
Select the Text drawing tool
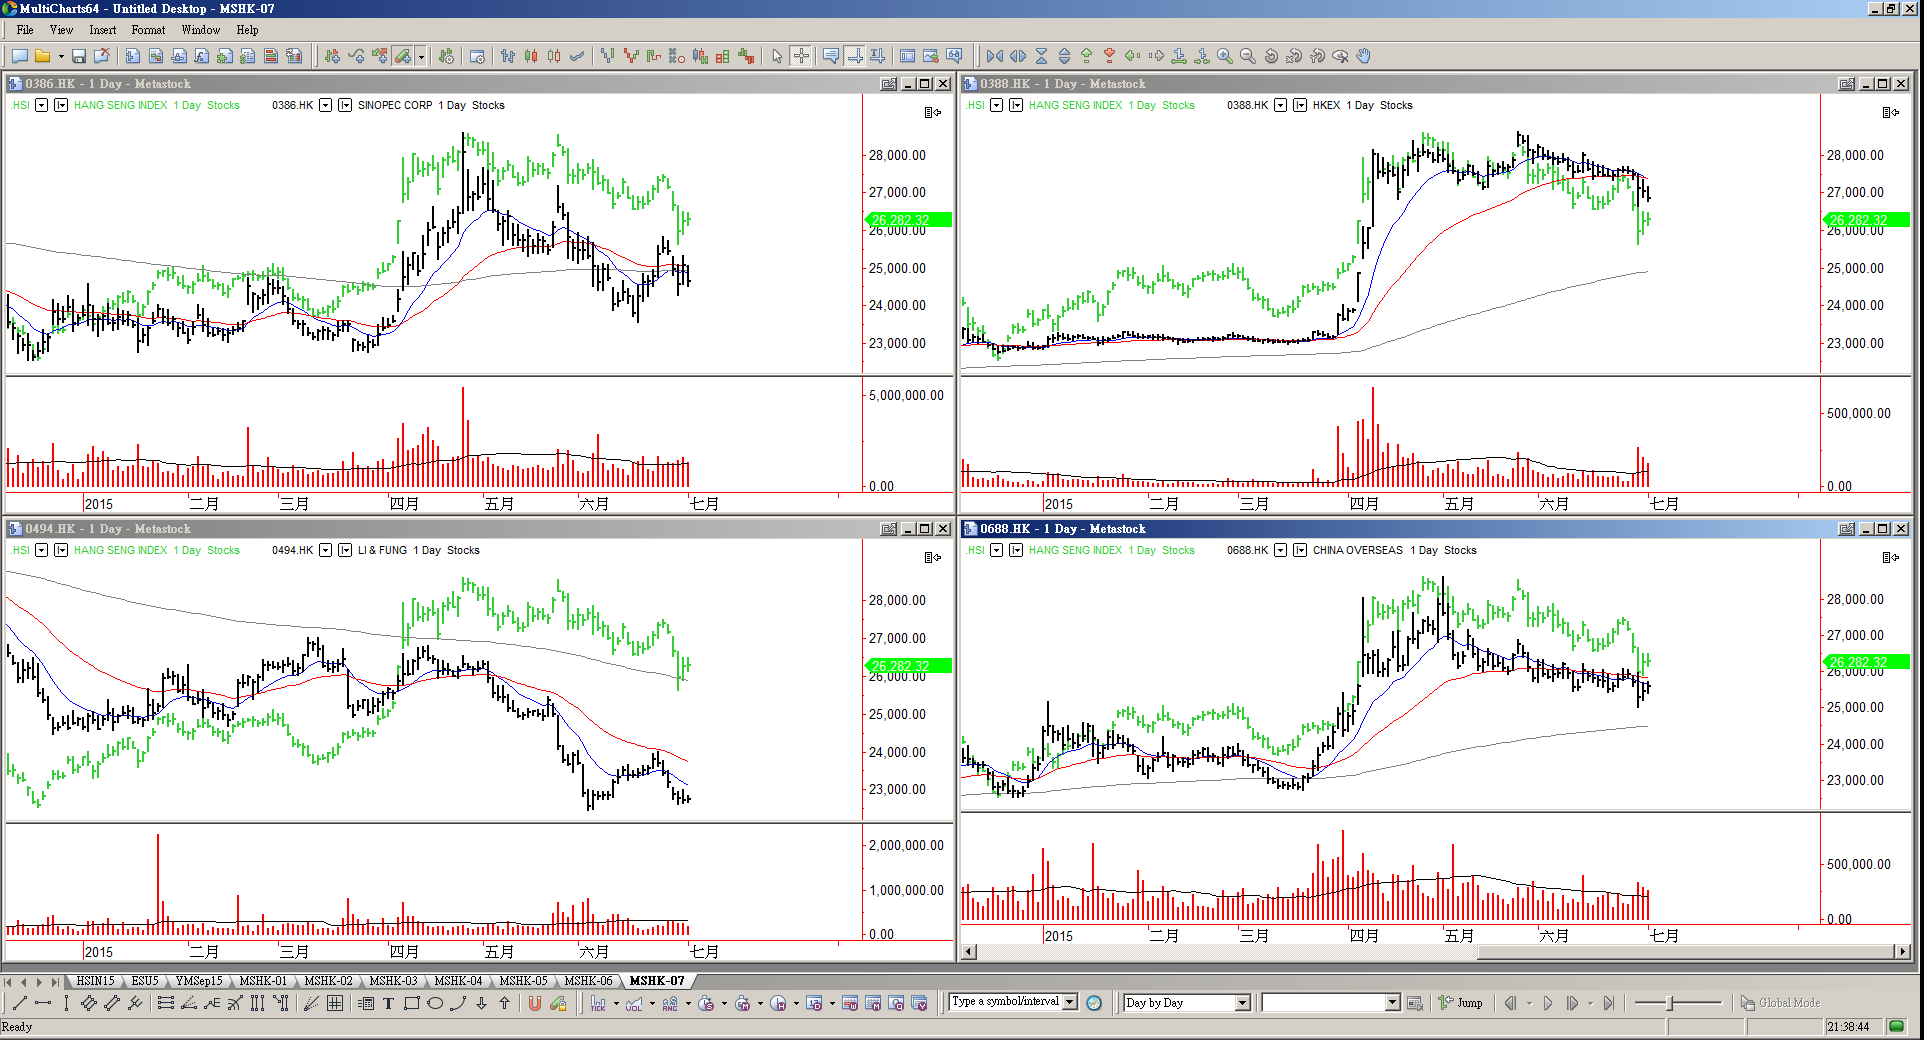pos(388,1004)
